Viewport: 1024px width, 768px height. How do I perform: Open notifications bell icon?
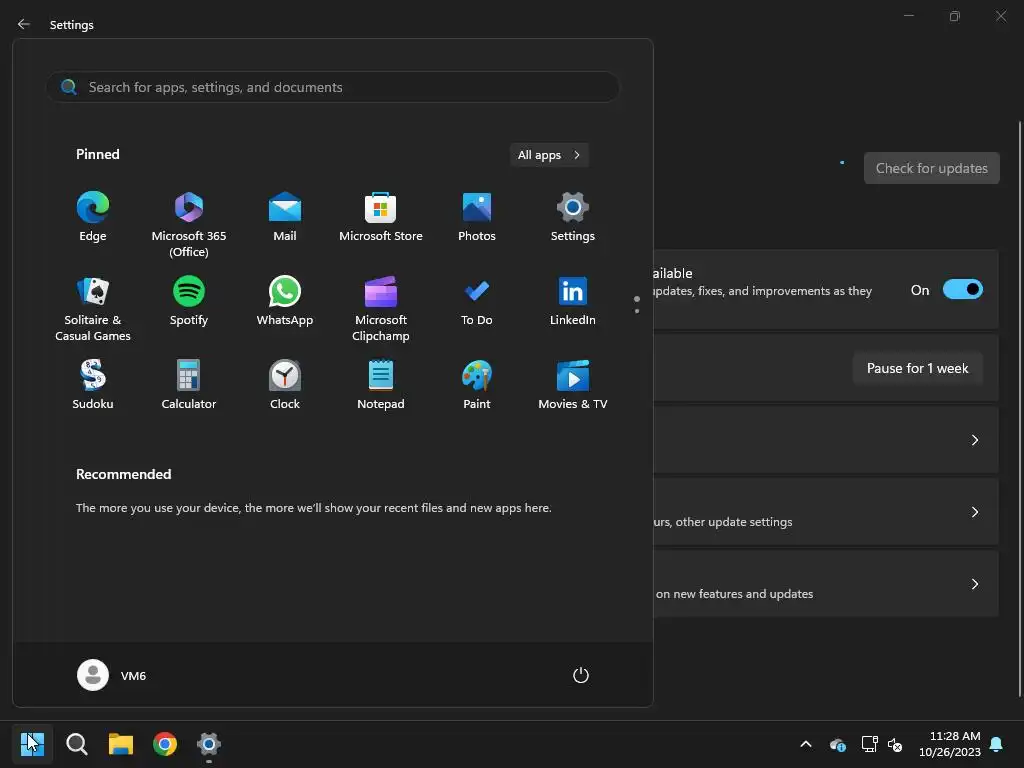(997, 744)
